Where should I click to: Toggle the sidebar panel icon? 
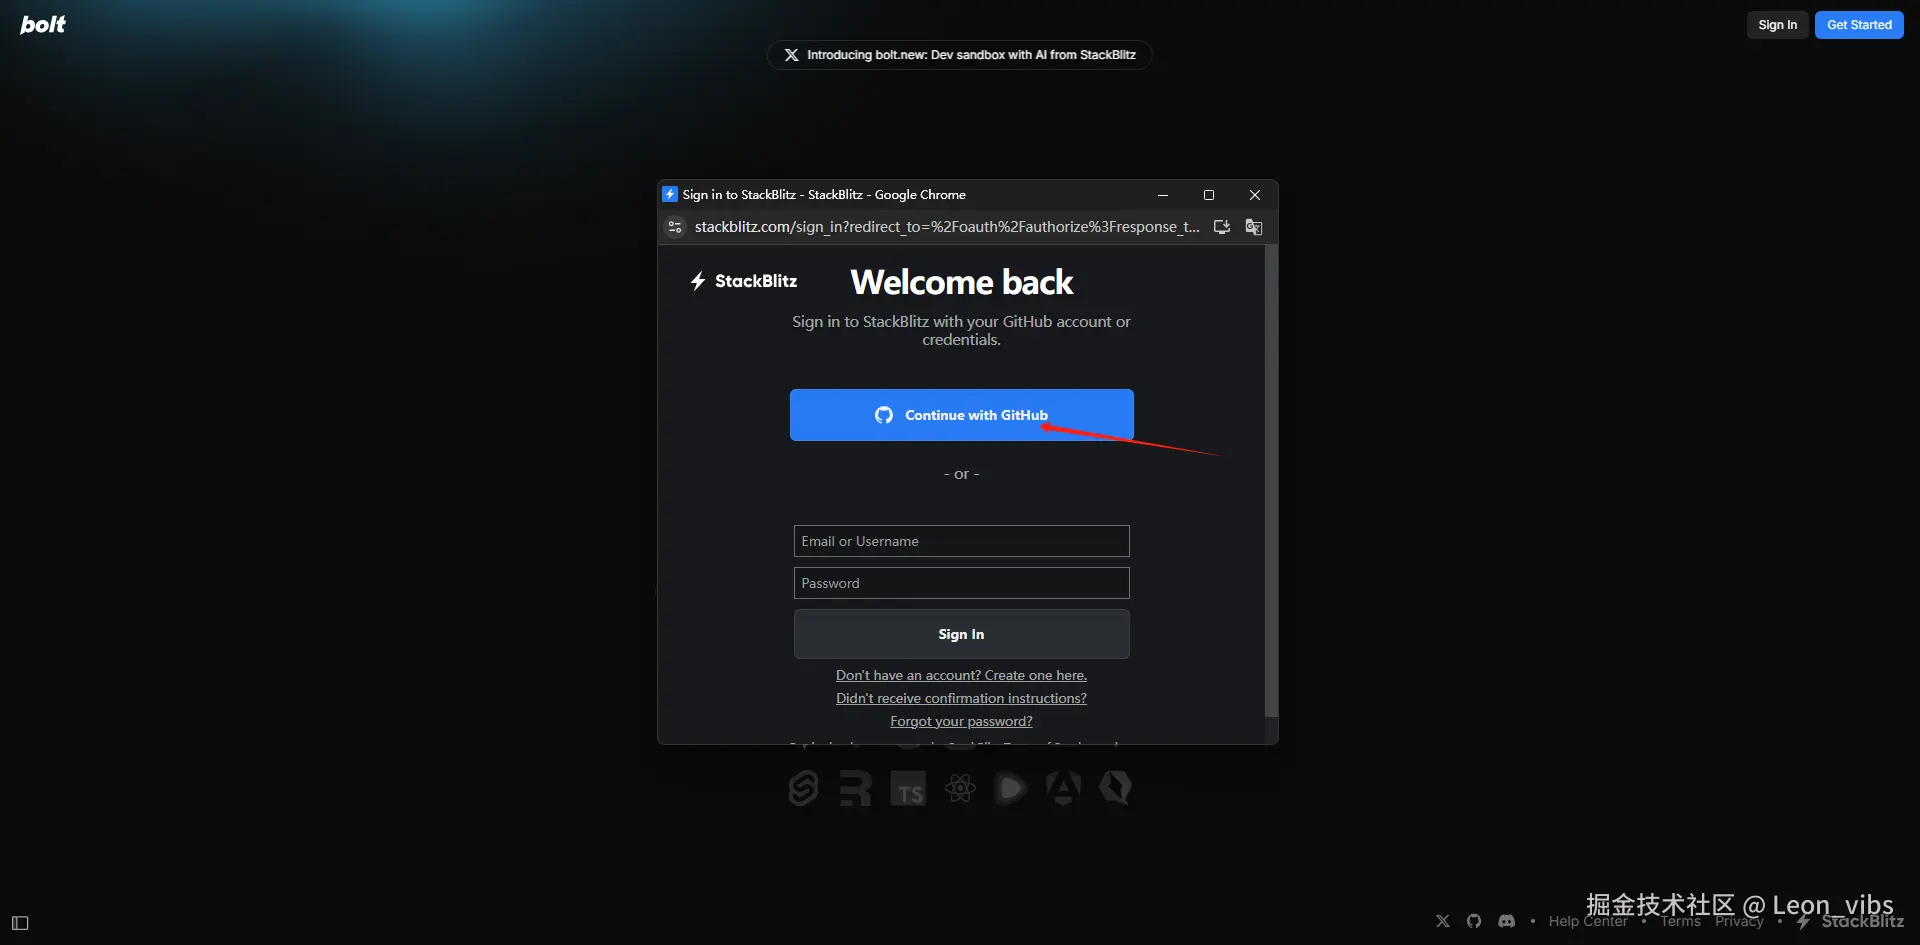pos(20,923)
